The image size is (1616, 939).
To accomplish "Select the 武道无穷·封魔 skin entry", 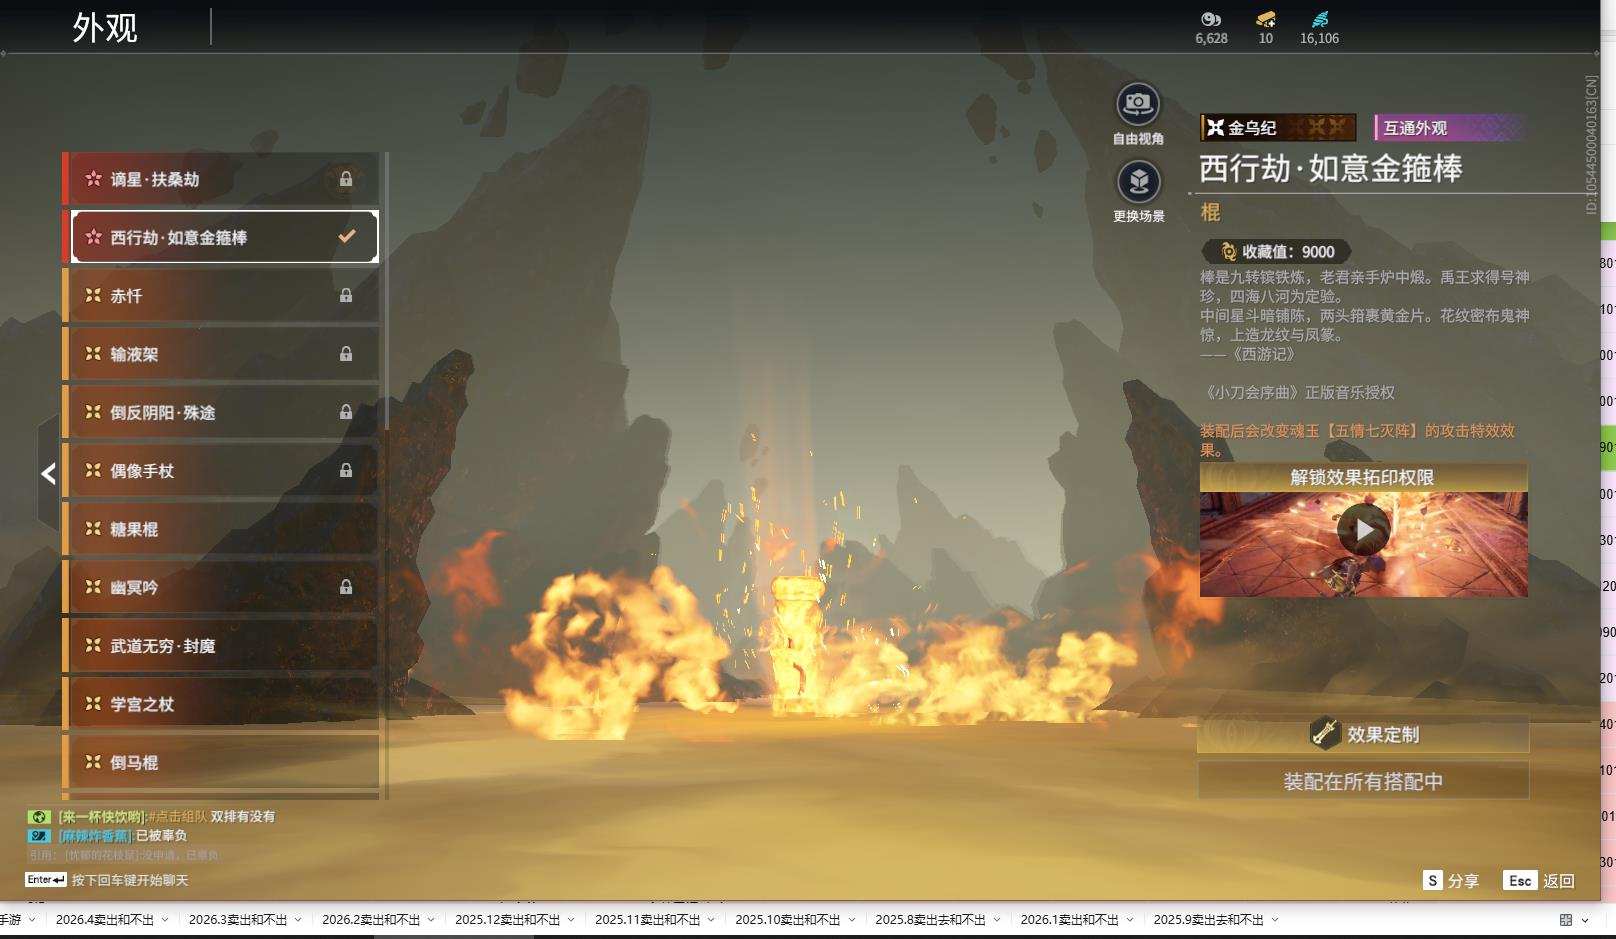I will (220, 646).
